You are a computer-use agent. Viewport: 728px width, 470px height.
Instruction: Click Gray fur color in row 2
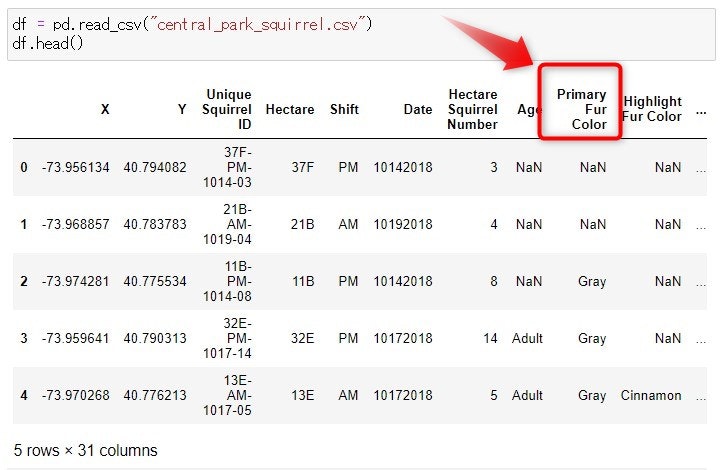(592, 281)
